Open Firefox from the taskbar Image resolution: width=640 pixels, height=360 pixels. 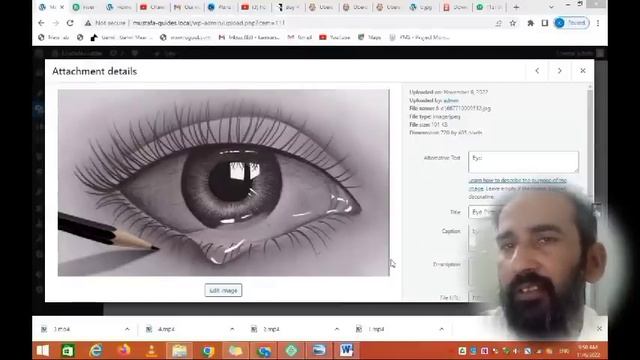tap(124, 350)
